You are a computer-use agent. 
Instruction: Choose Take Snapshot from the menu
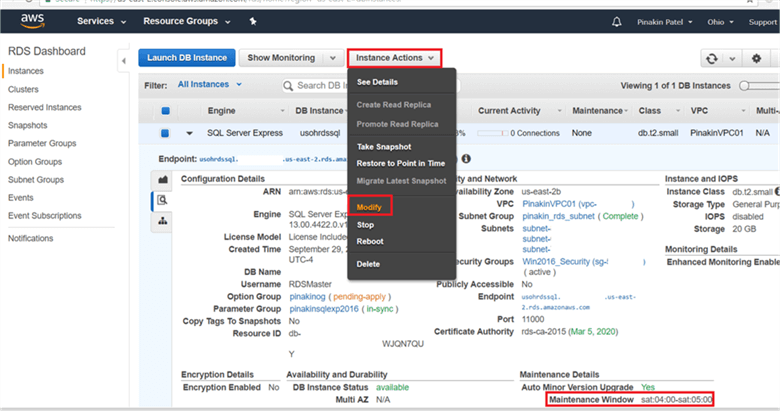coord(384,147)
